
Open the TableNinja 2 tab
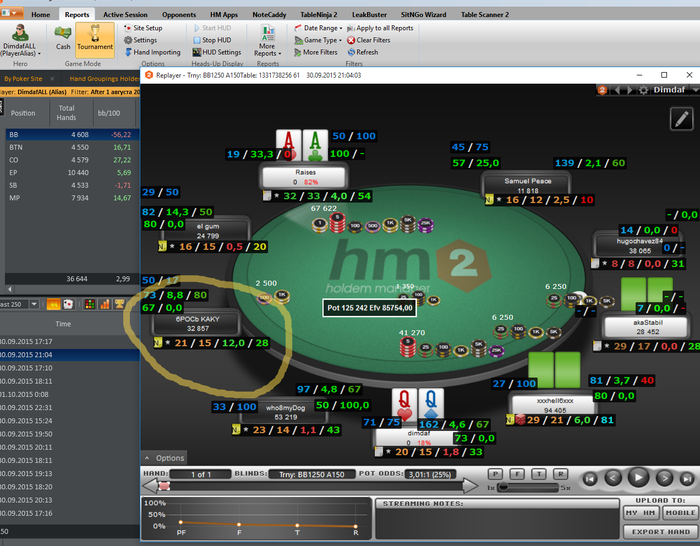pos(319,15)
